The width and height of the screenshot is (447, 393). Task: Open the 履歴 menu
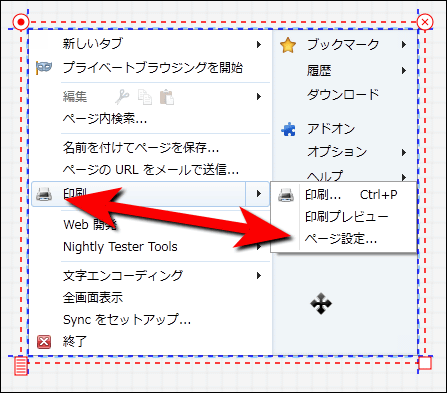319,71
